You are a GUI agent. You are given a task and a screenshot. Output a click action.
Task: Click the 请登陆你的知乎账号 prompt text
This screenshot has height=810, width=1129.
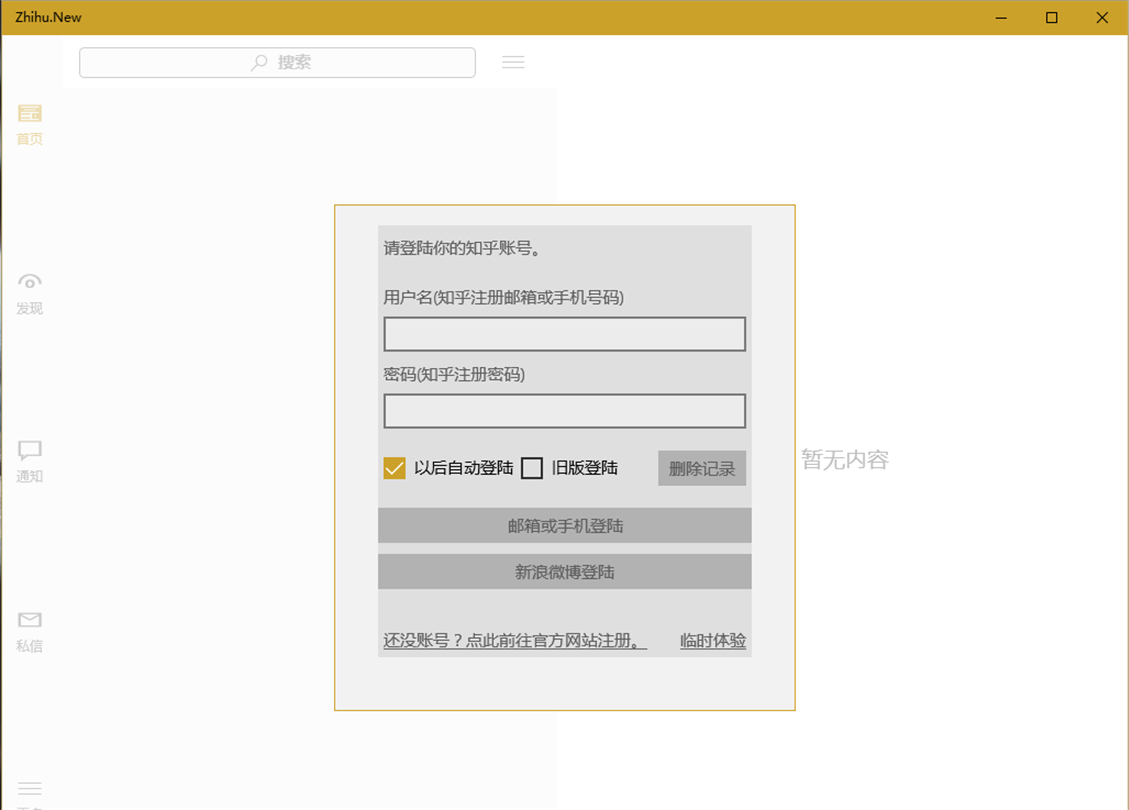[462, 248]
